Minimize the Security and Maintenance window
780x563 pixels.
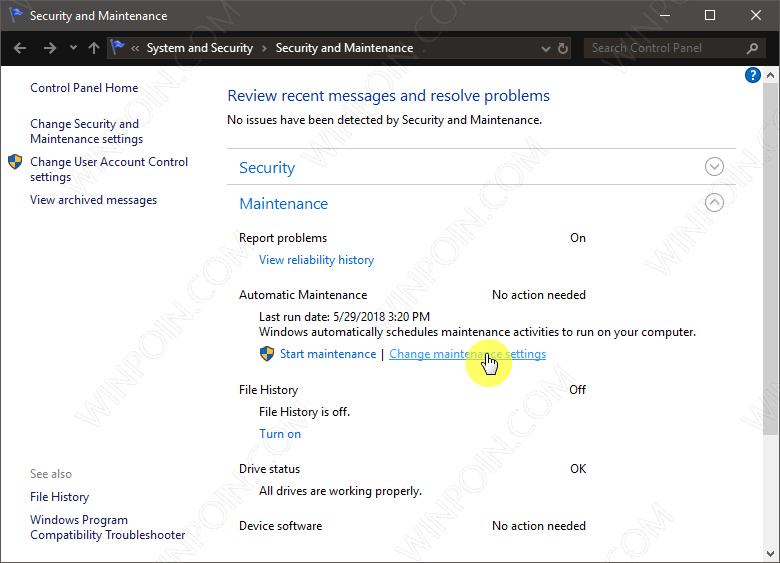tap(665, 15)
